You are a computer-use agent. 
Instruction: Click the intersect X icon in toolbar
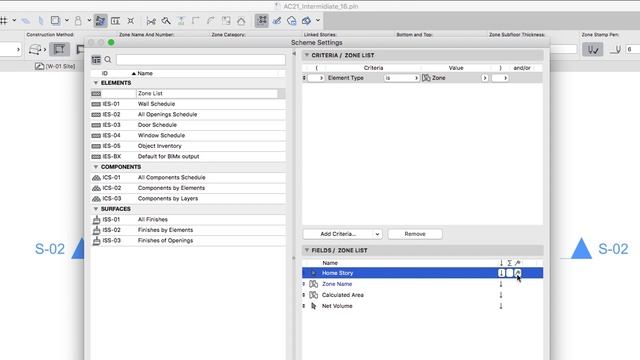(131, 21)
